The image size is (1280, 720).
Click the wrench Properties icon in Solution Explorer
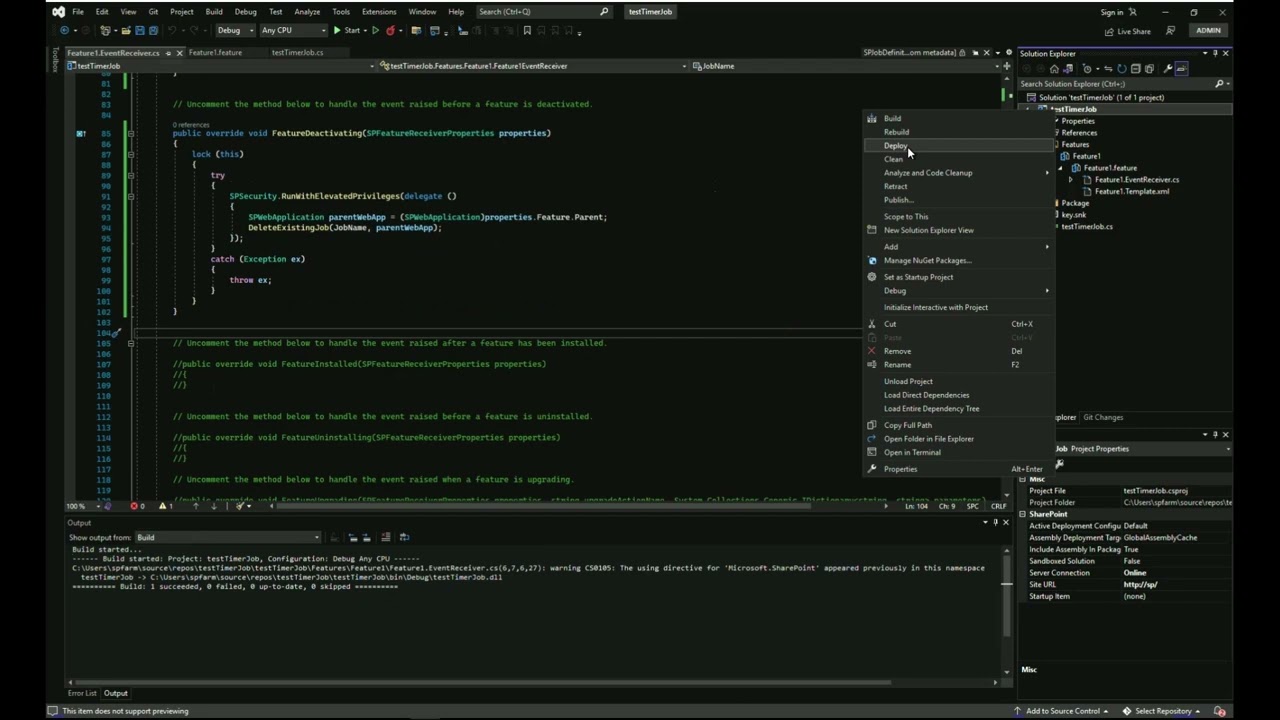point(1168,69)
